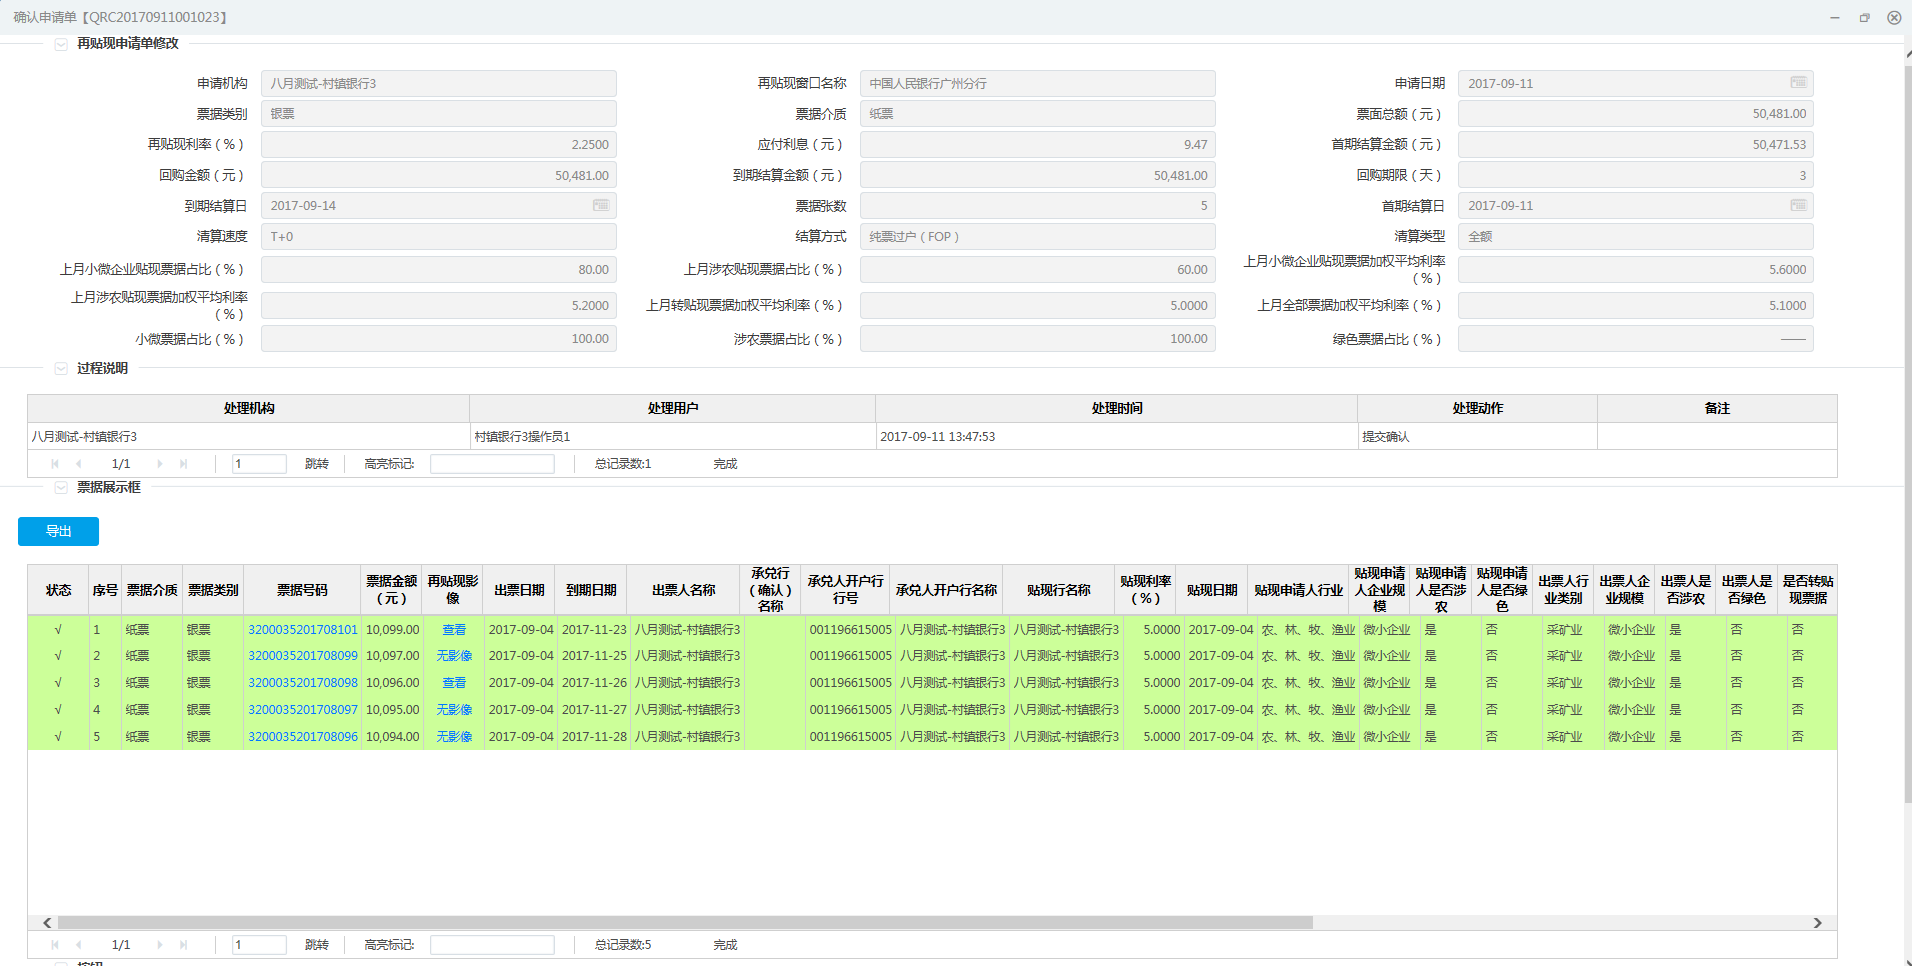
Task: Click right arrow of horizontal table scrollbar
Action: pos(1817,923)
